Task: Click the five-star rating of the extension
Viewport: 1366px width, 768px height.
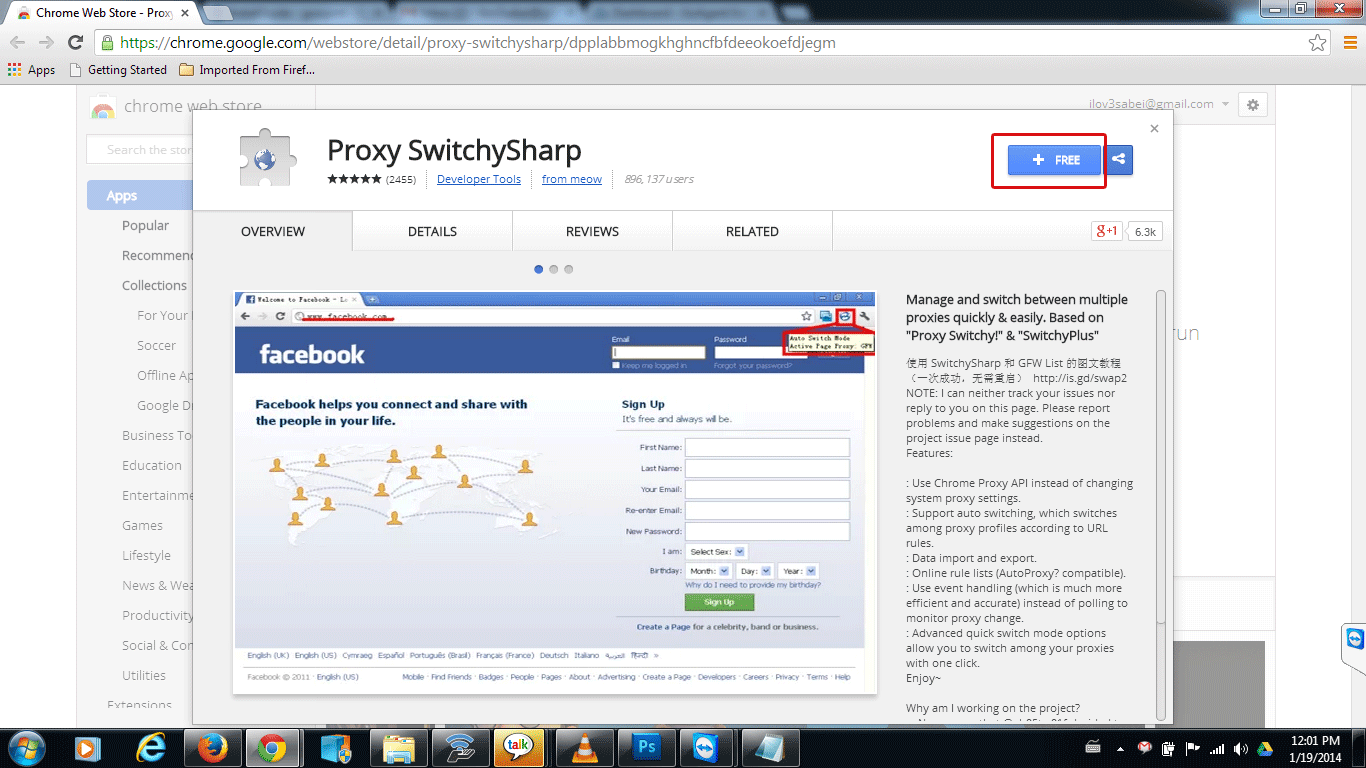Action: (355, 180)
